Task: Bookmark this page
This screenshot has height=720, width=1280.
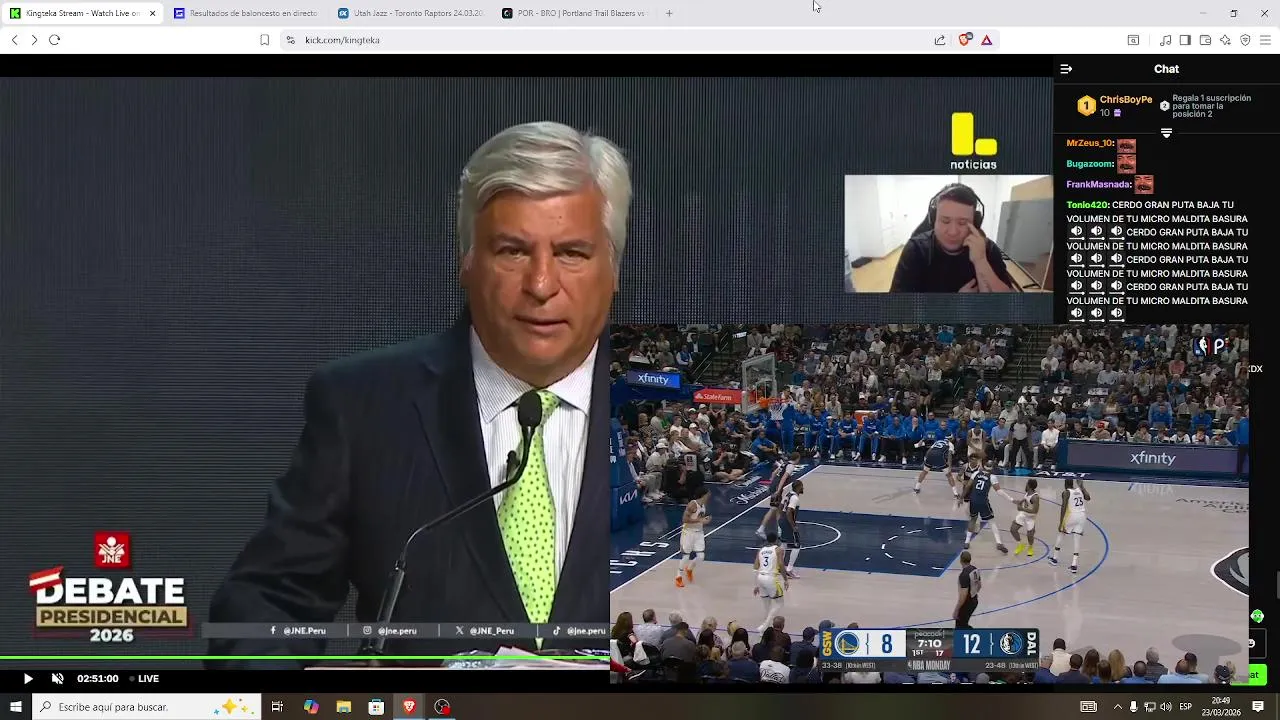Action: [x=264, y=40]
